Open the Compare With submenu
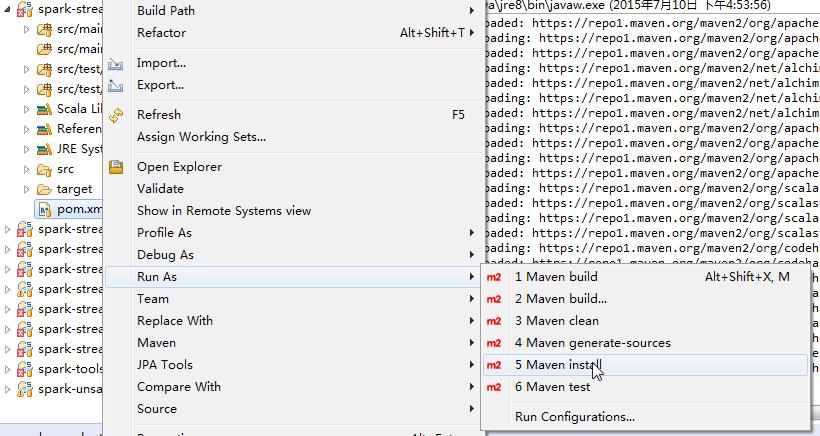This screenshot has width=820, height=436. pos(178,387)
